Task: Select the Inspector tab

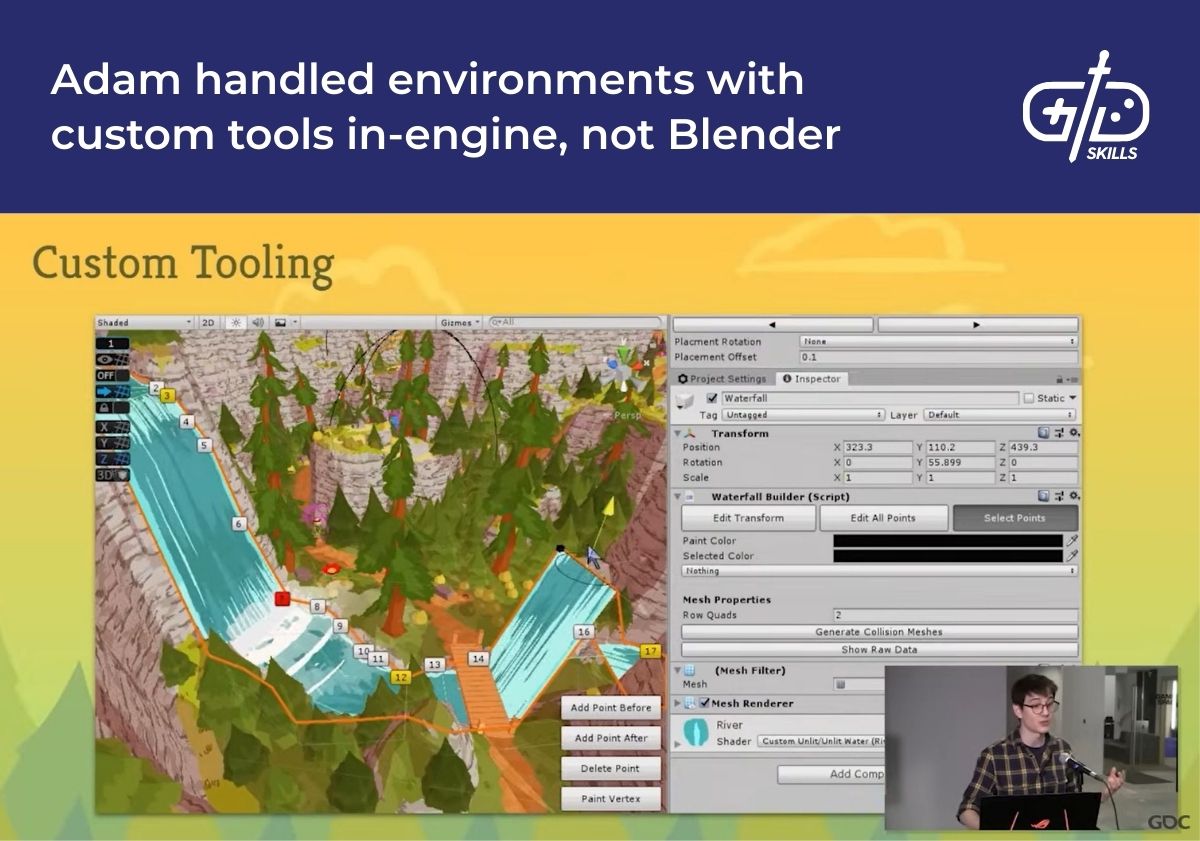Action: point(812,379)
